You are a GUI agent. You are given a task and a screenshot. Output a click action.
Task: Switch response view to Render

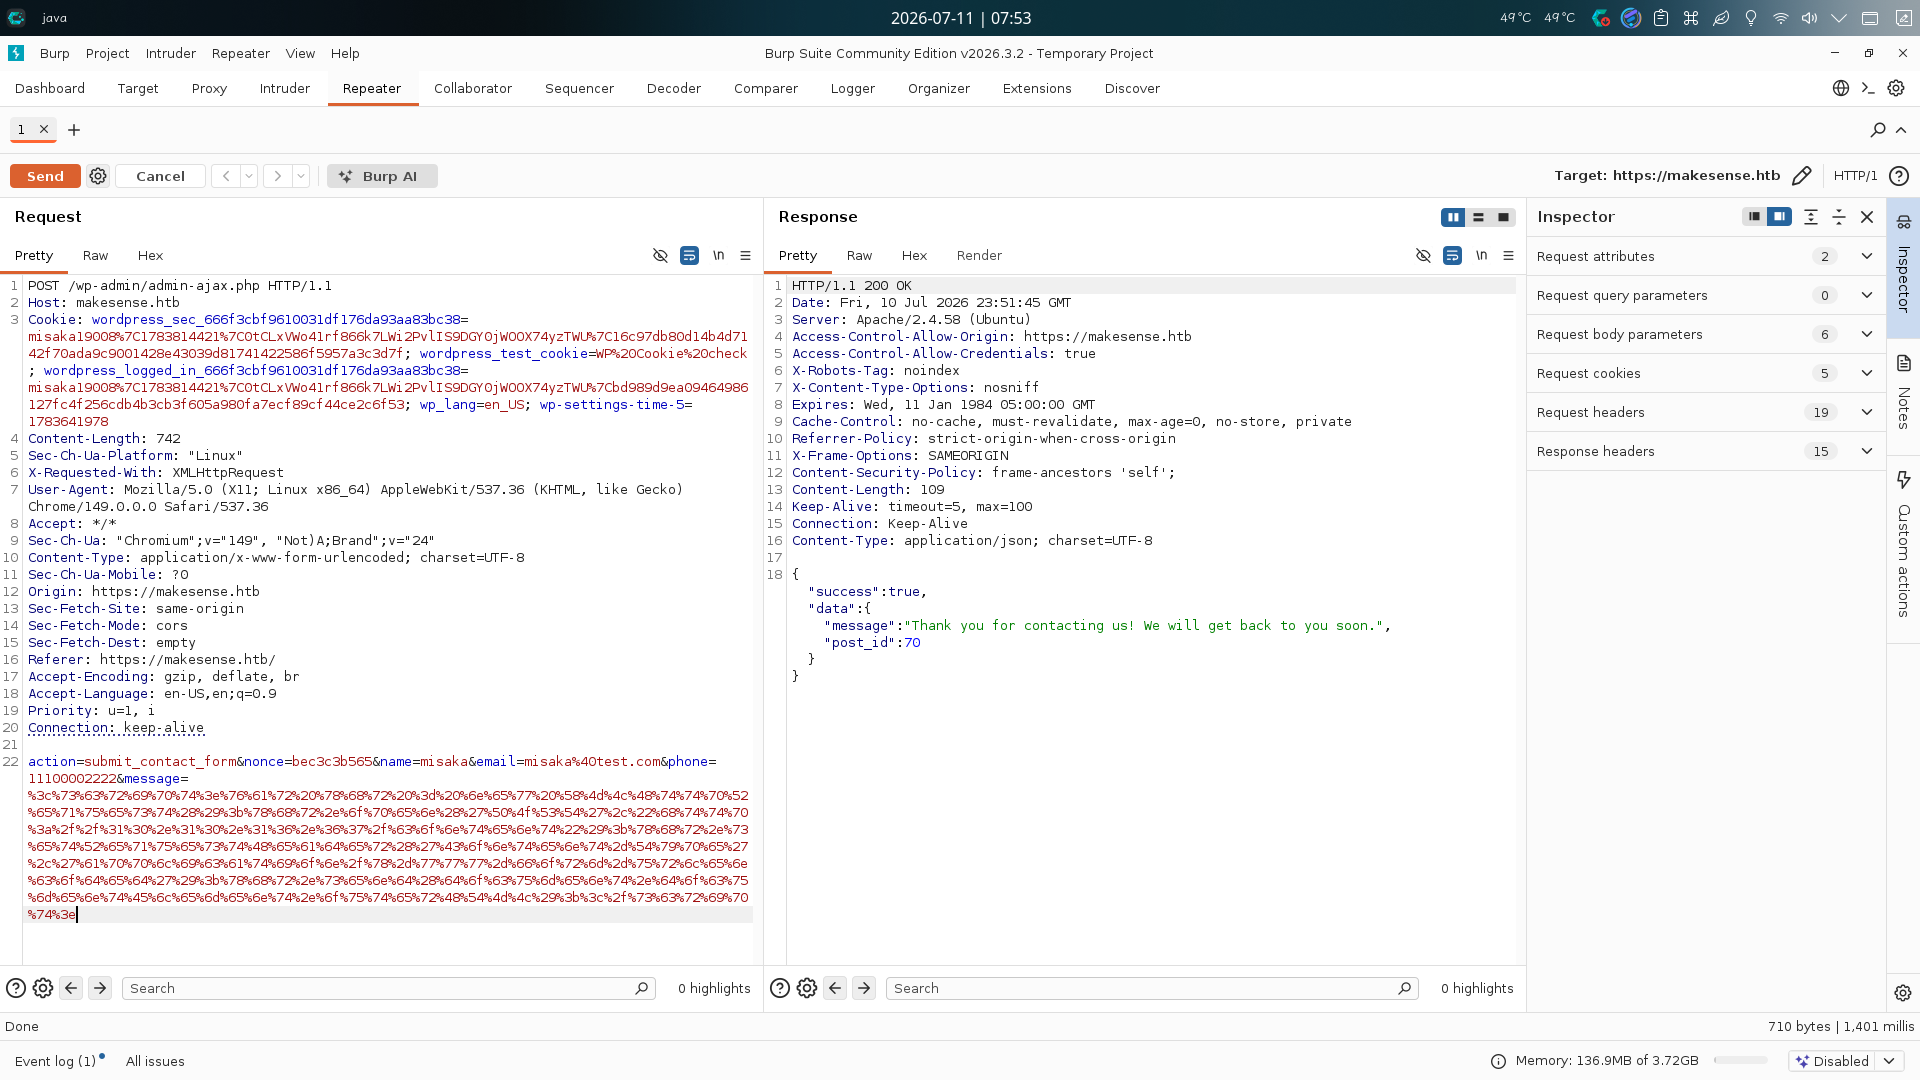pos(979,255)
